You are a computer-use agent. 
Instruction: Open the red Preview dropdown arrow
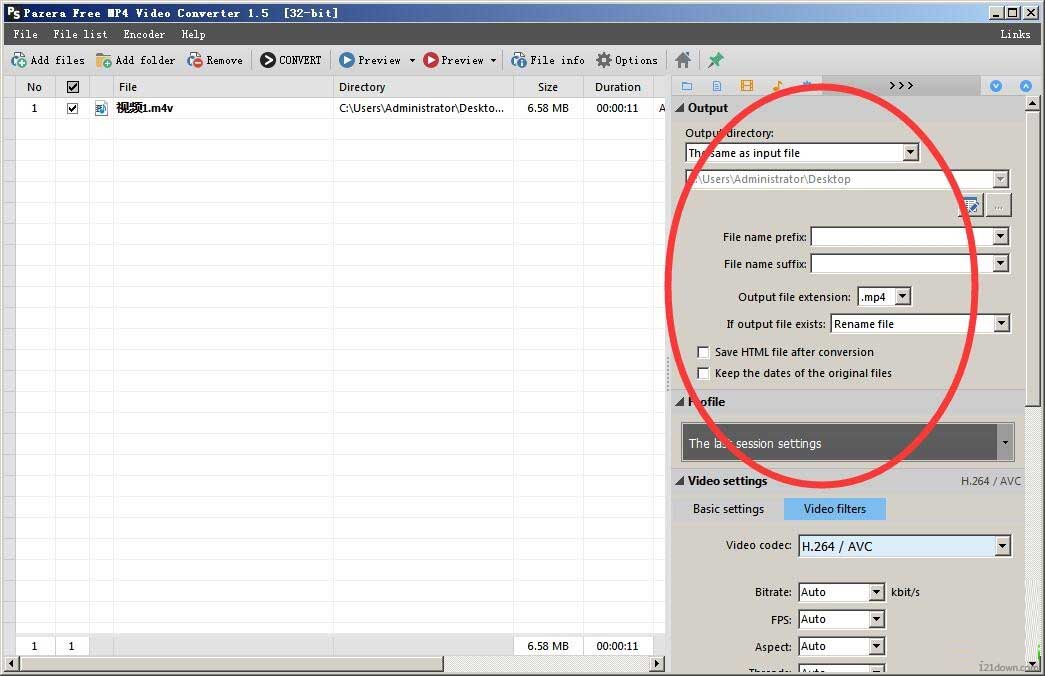(x=494, y=61)
